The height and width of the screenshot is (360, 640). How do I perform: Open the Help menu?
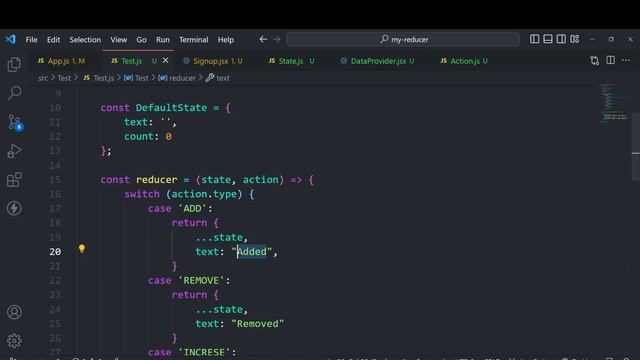226,40
